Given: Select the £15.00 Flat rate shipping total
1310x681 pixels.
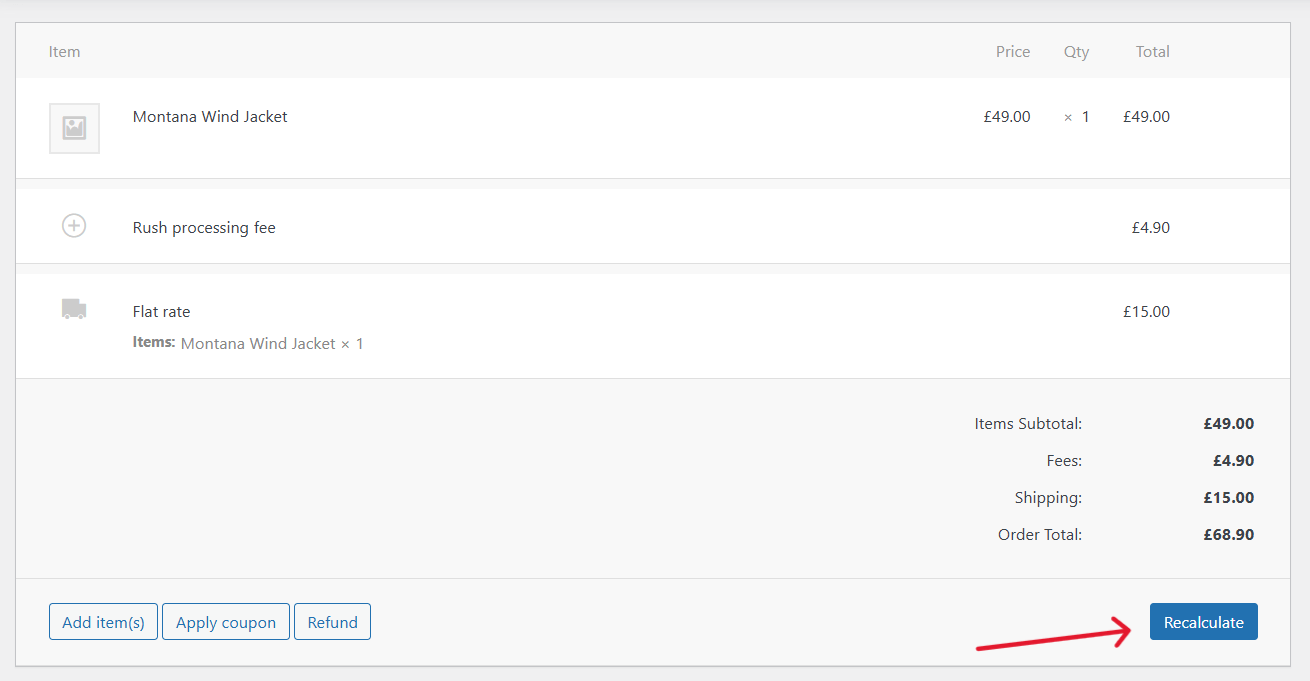Looking at the screenshot, I should pyautogui.click(x=1146, y=311).
